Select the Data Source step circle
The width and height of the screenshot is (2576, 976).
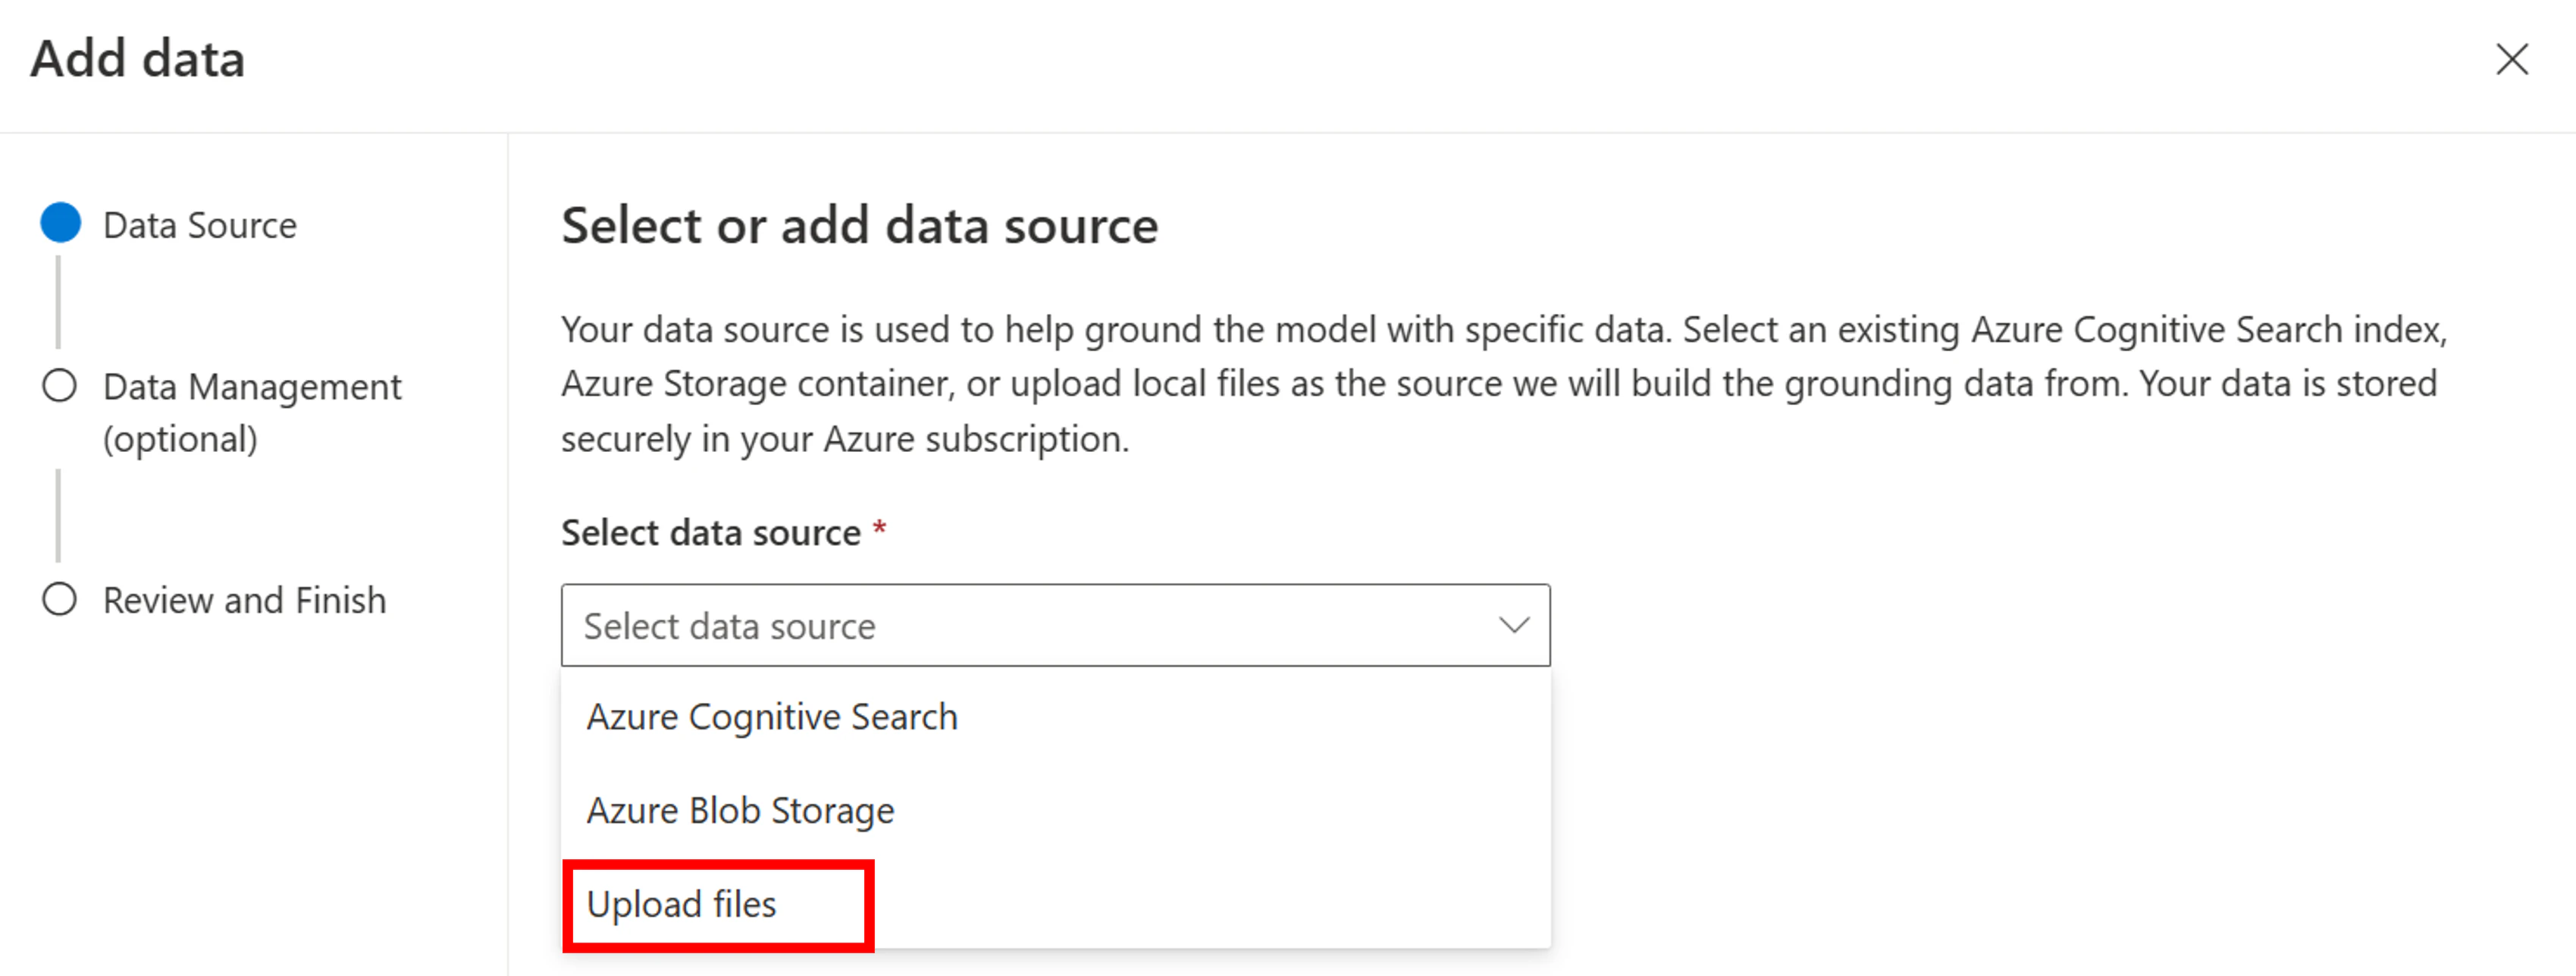(x=60, y=223)
